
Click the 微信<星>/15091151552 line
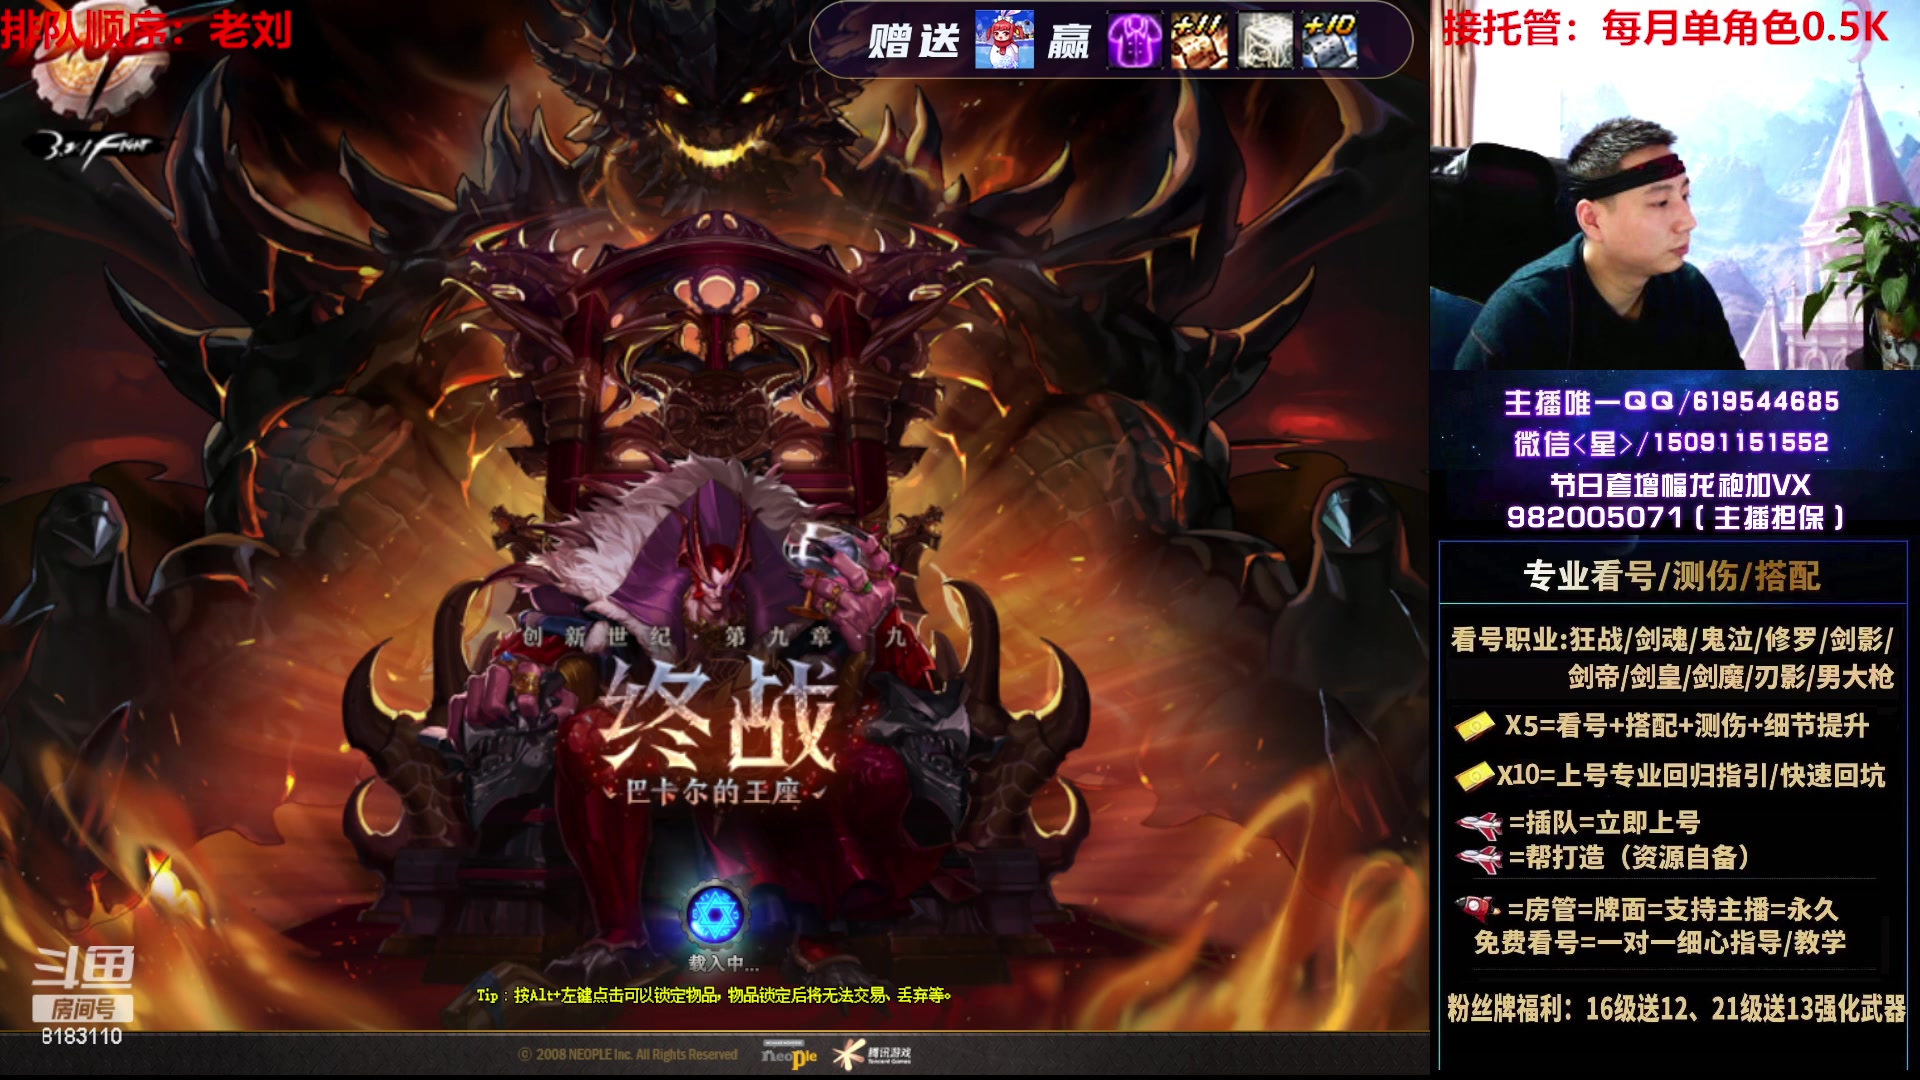1671,443
